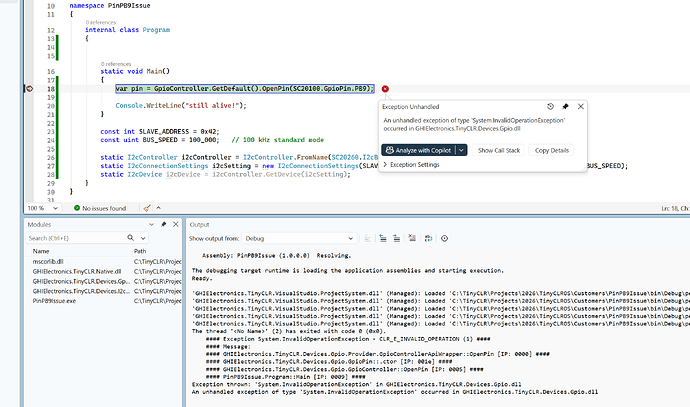Click the Modules panel title
The image size is (690, 407).
[39, 224]
